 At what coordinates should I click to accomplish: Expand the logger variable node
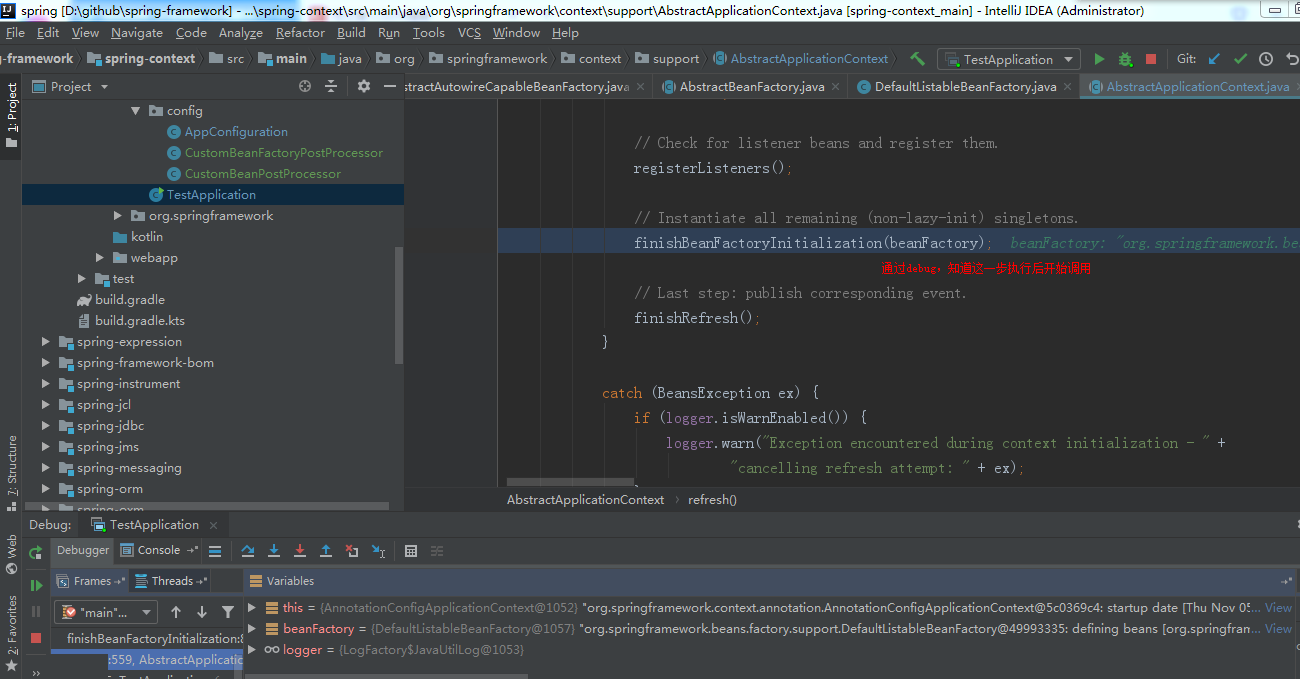(x=252, y=649)
